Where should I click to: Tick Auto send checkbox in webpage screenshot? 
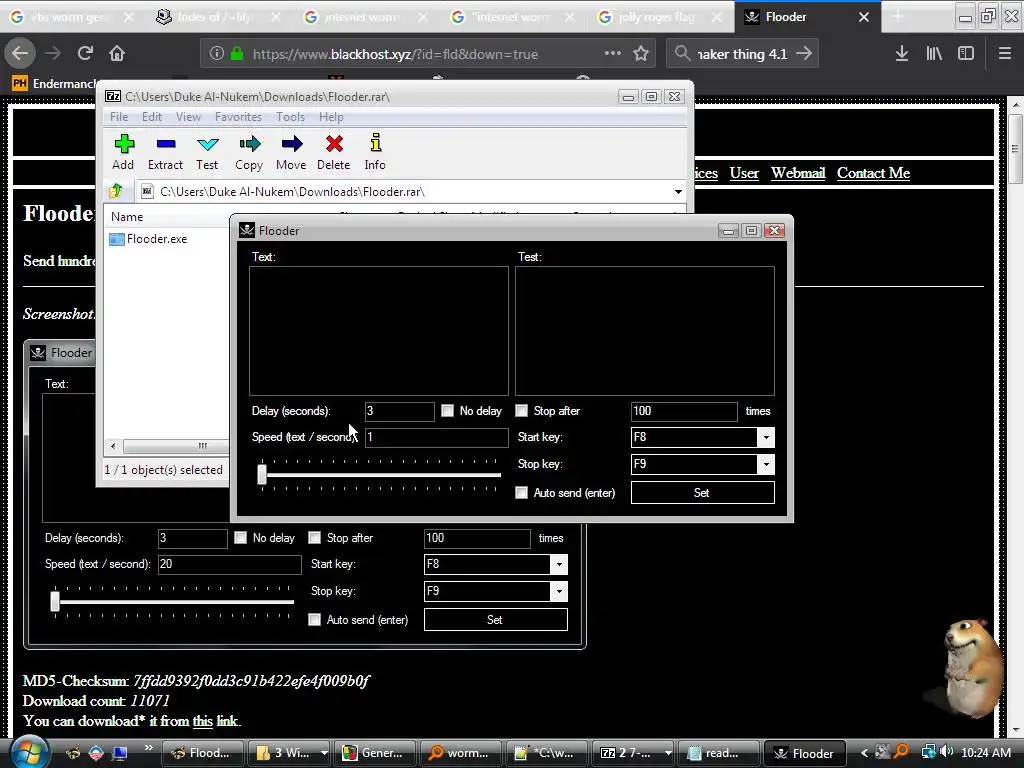click(x=314, y=619)
